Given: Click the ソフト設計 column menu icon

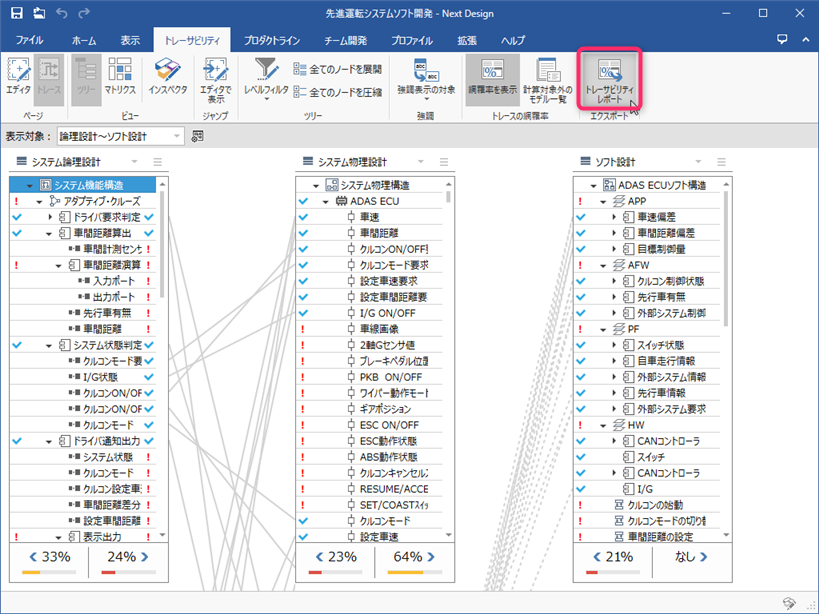Looking at the screenshot, I should click(721, 162).
